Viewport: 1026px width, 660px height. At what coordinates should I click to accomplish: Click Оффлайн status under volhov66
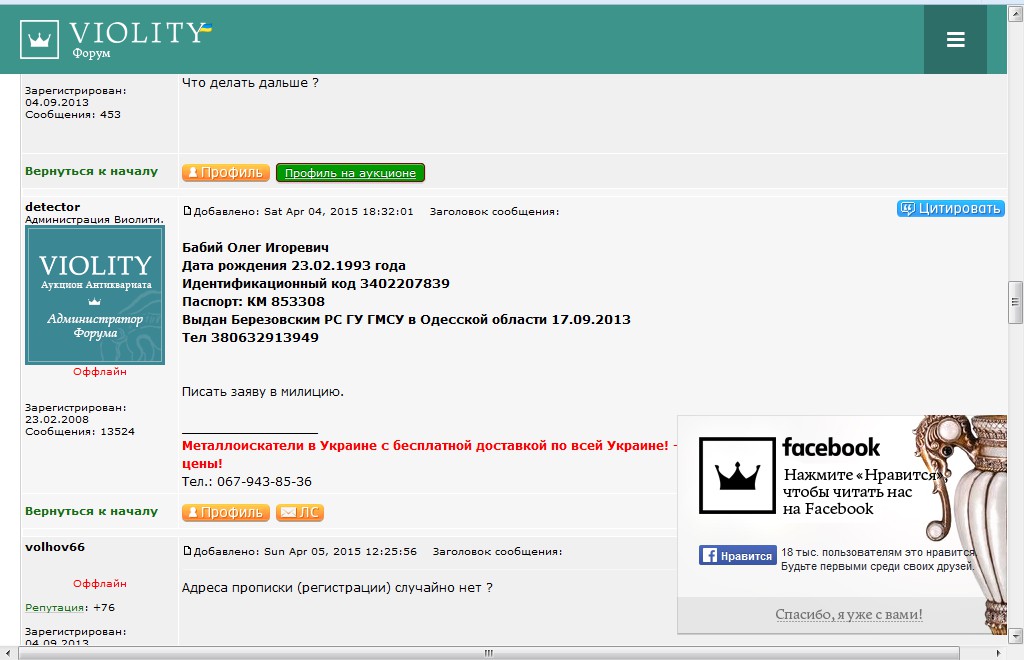pos(99,583)
